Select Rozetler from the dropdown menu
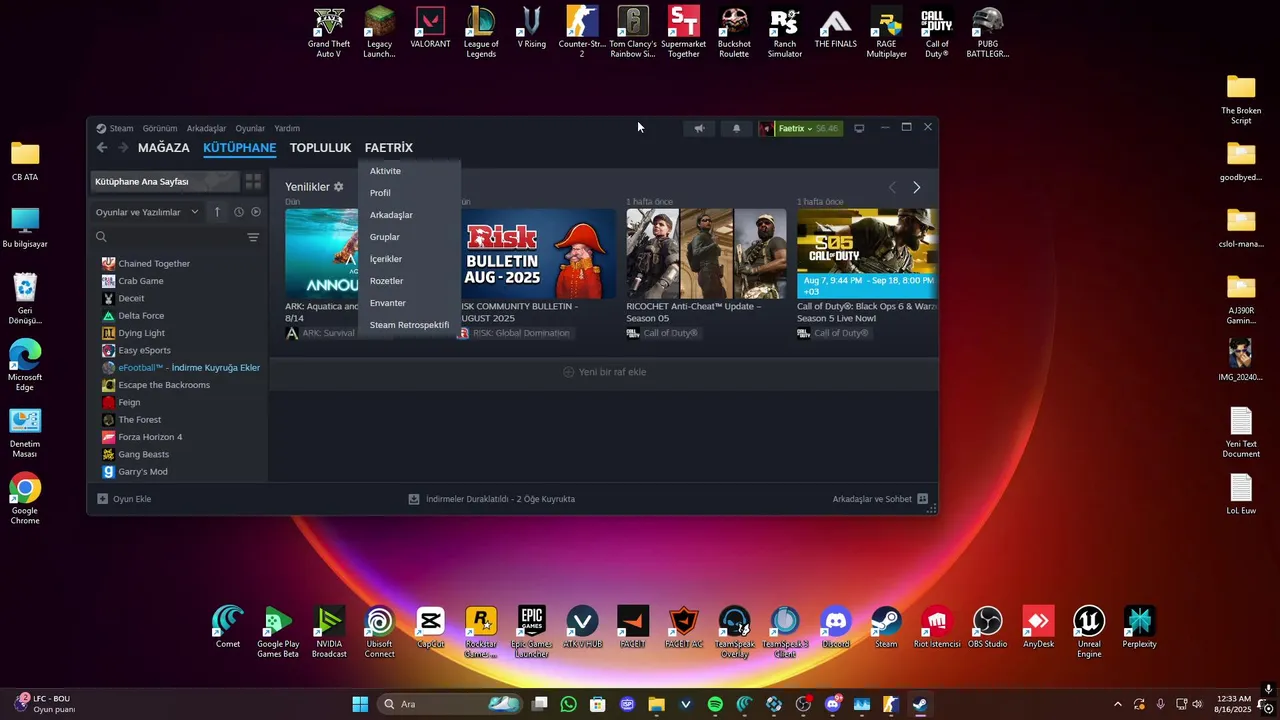1280x720 pixels. tap(409, 281)
